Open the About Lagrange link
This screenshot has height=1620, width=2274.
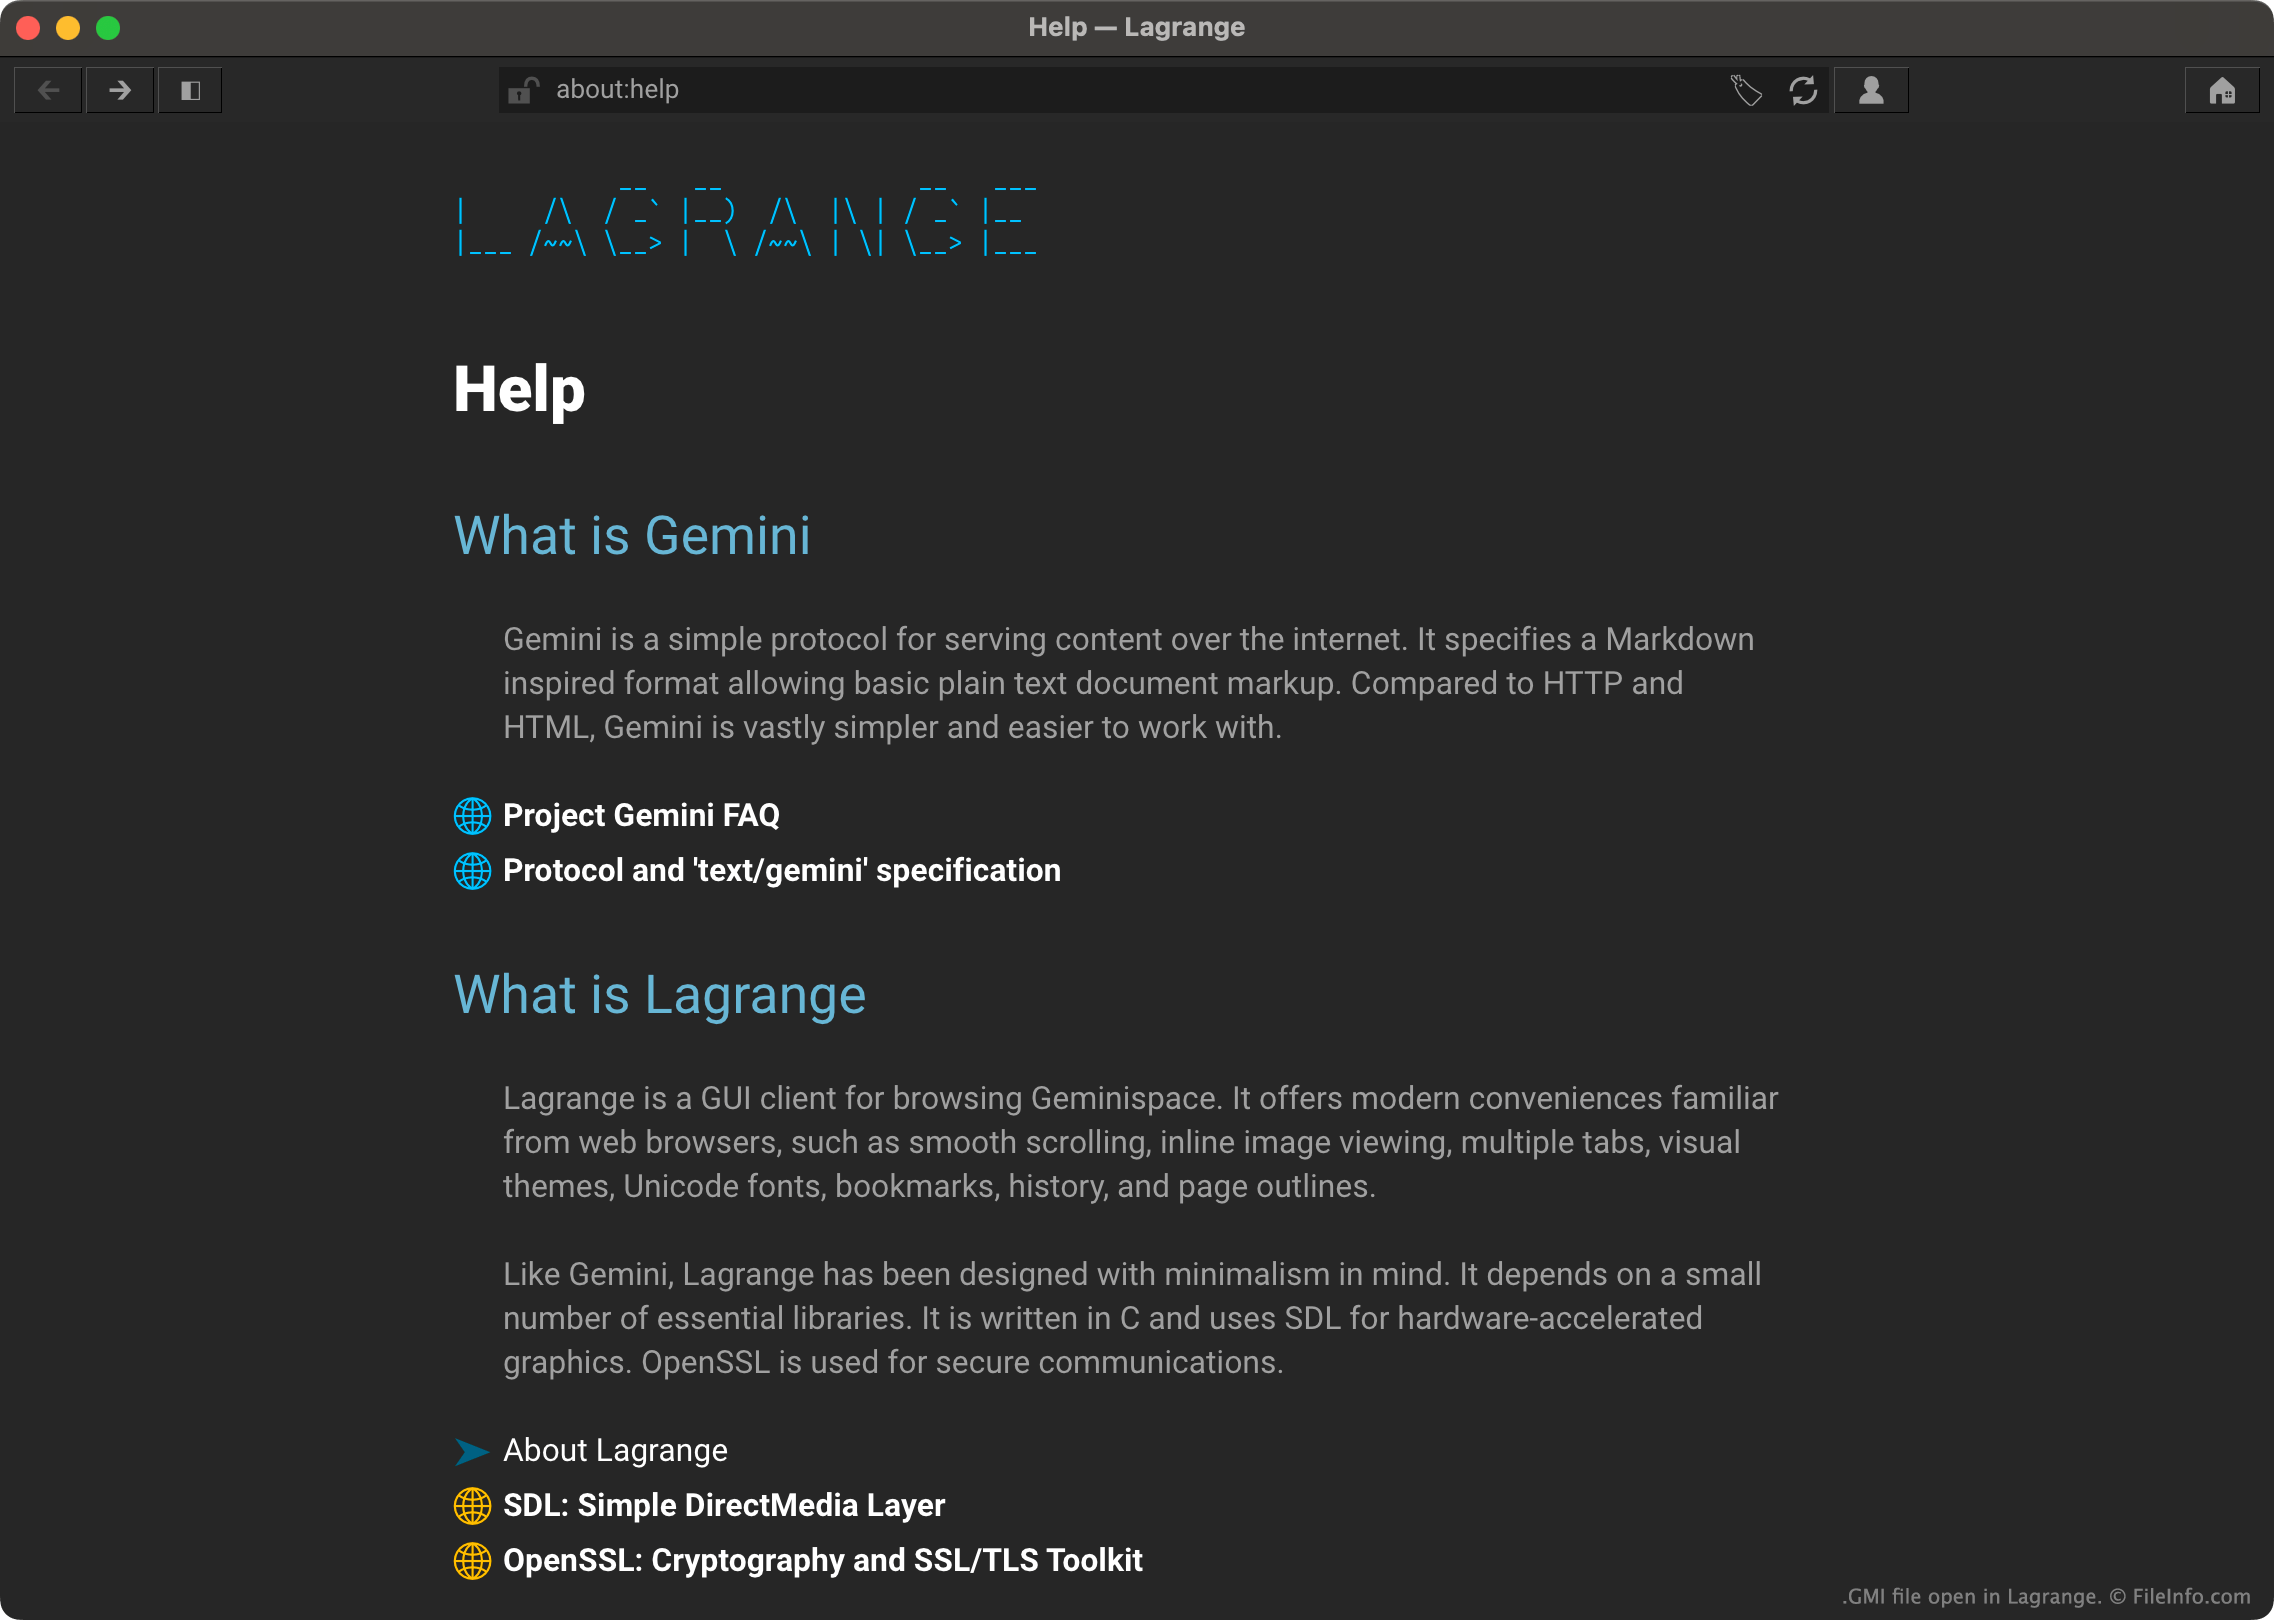point(615,1450)
